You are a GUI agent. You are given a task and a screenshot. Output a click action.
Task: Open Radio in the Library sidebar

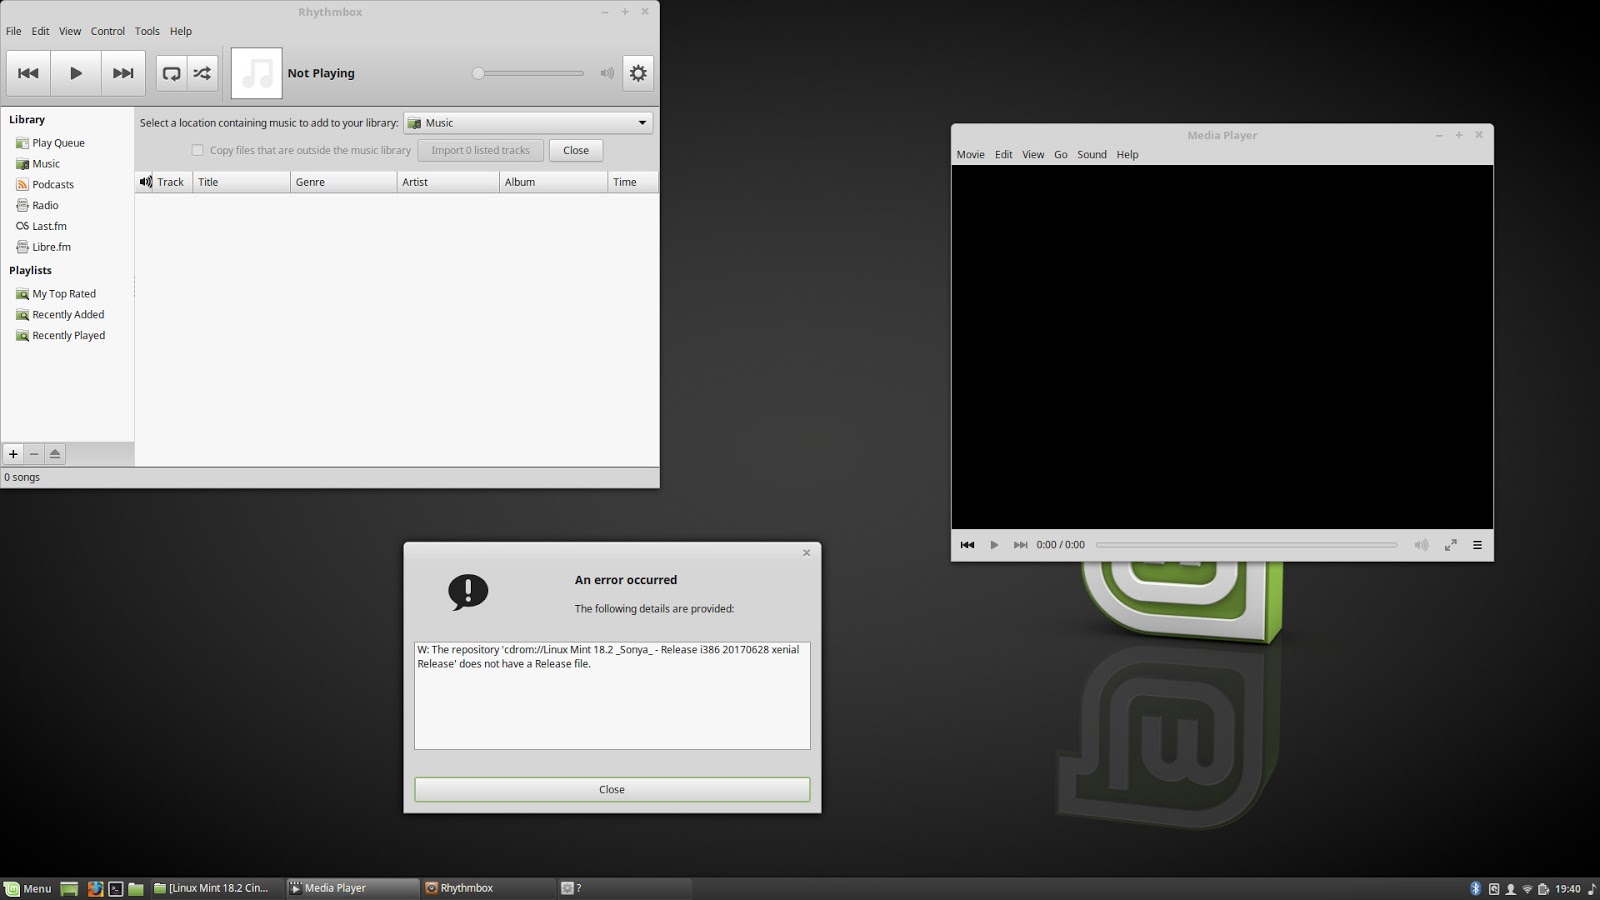click(x=44, y=205)
